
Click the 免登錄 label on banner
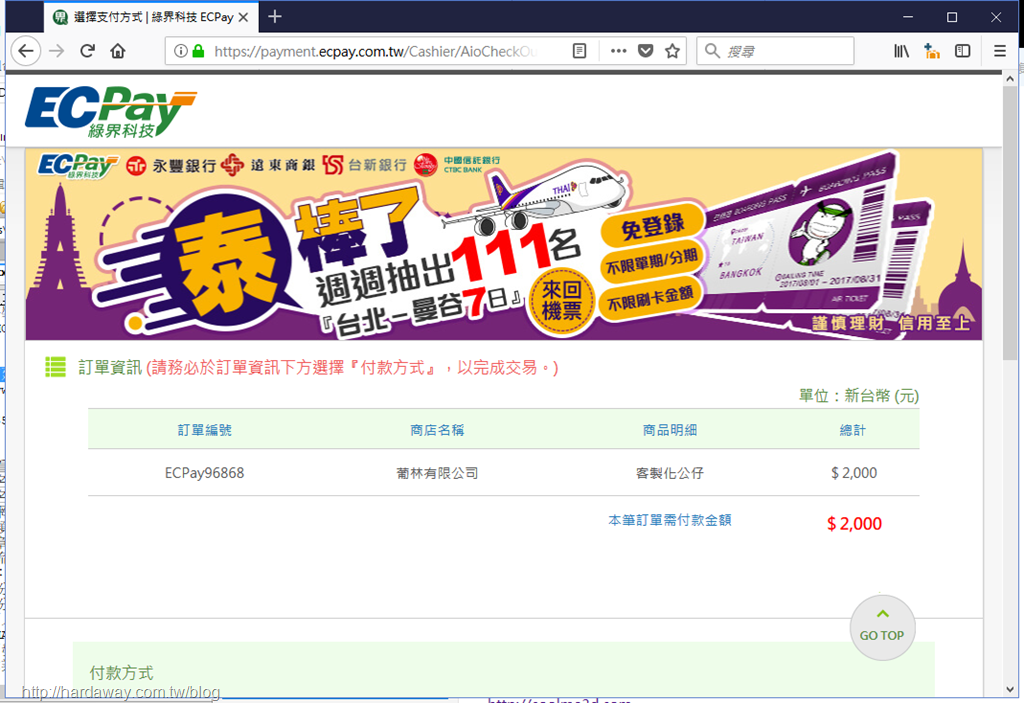(x=652, y=227)
